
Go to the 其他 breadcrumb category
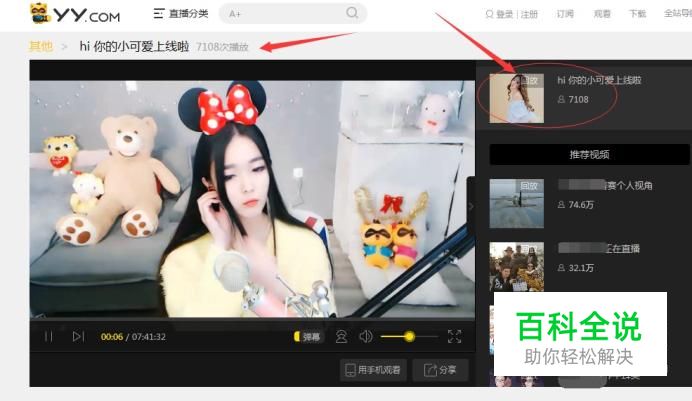[x=41, y=46]
